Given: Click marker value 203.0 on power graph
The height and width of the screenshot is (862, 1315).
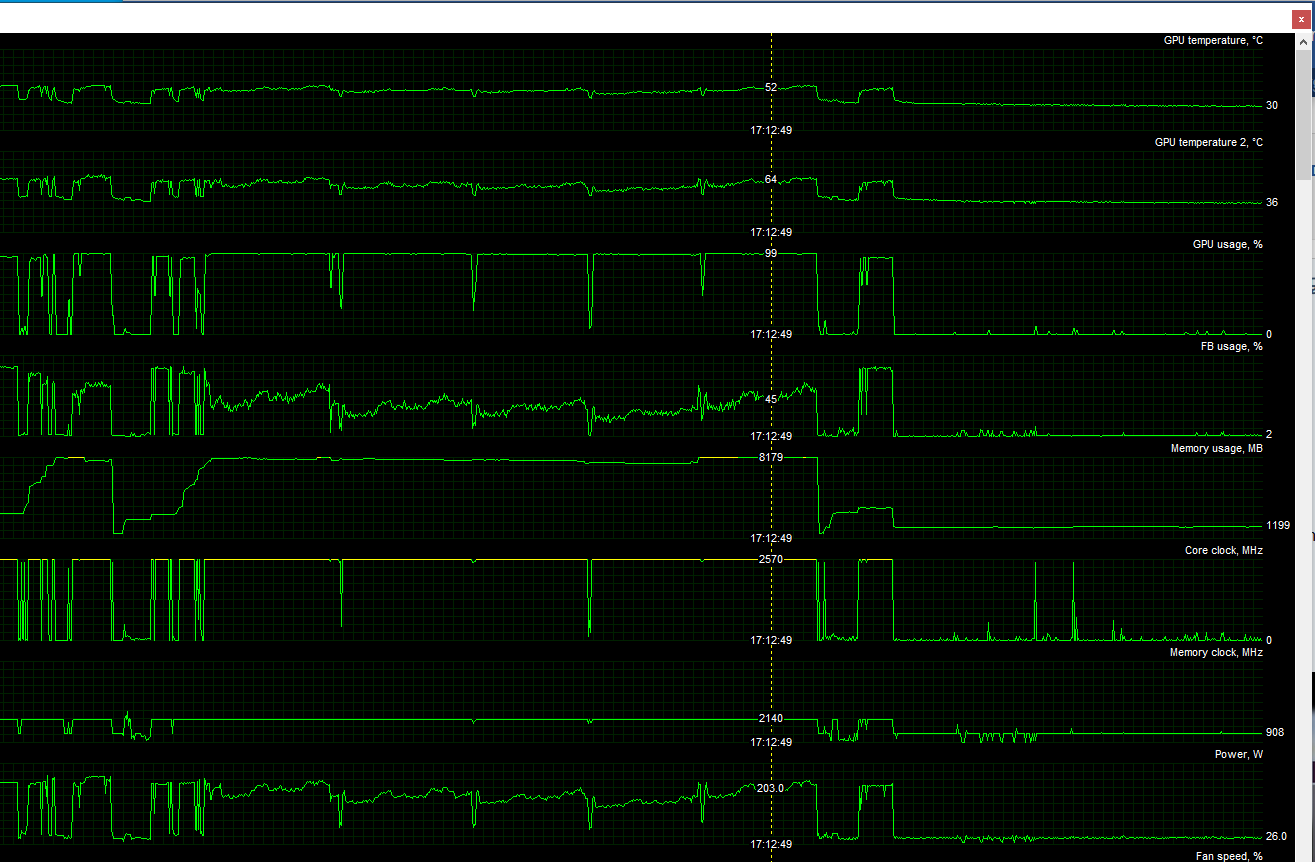Looking at the screenshot, I should pyautogui.click(x=771, y=789).
